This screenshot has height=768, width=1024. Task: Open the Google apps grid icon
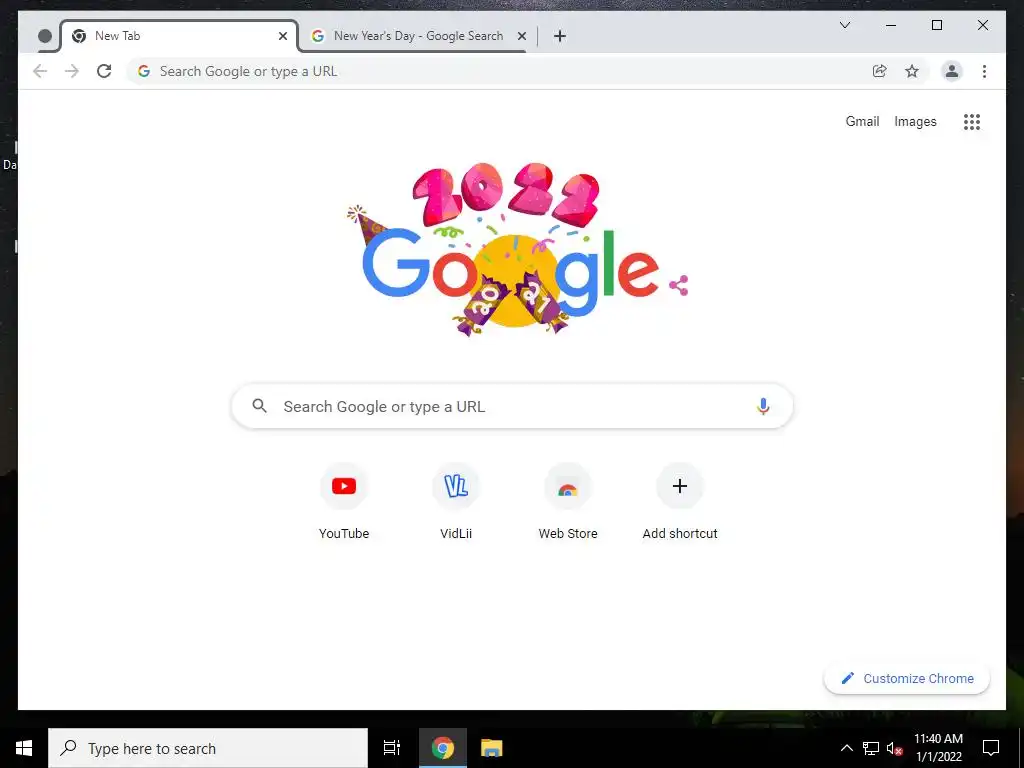click(x=972, y=121)
